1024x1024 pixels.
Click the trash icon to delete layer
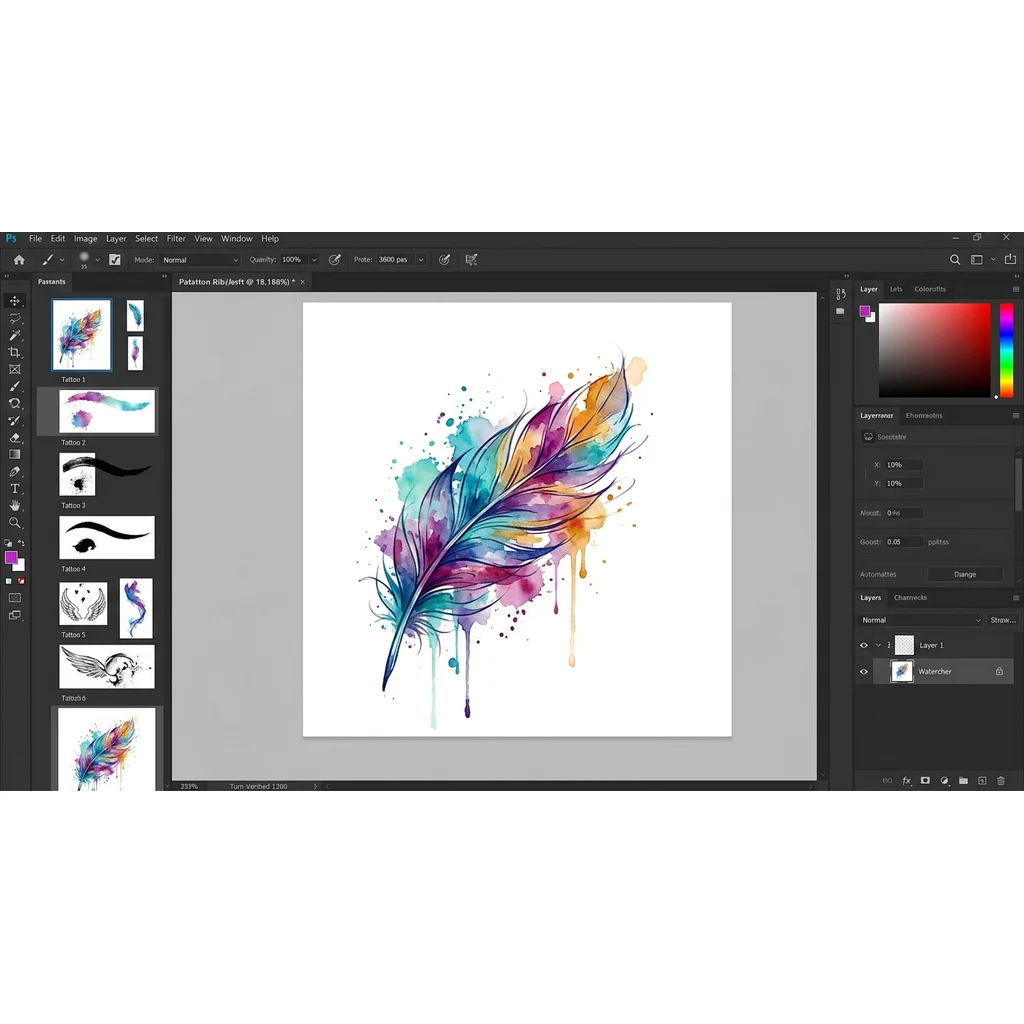pos(1000,780)
